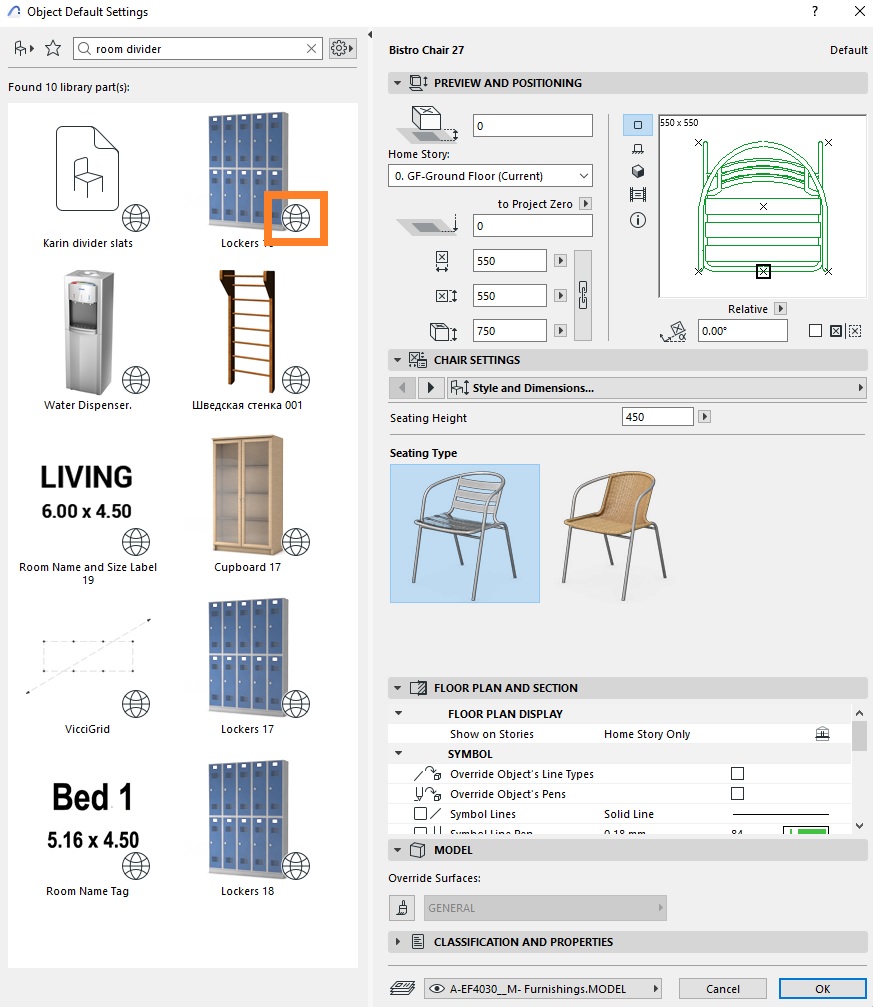This screenshot has width=873, height=1007.
Task: Click globe icon on Karin divider slats
Action: pos(136,218)
